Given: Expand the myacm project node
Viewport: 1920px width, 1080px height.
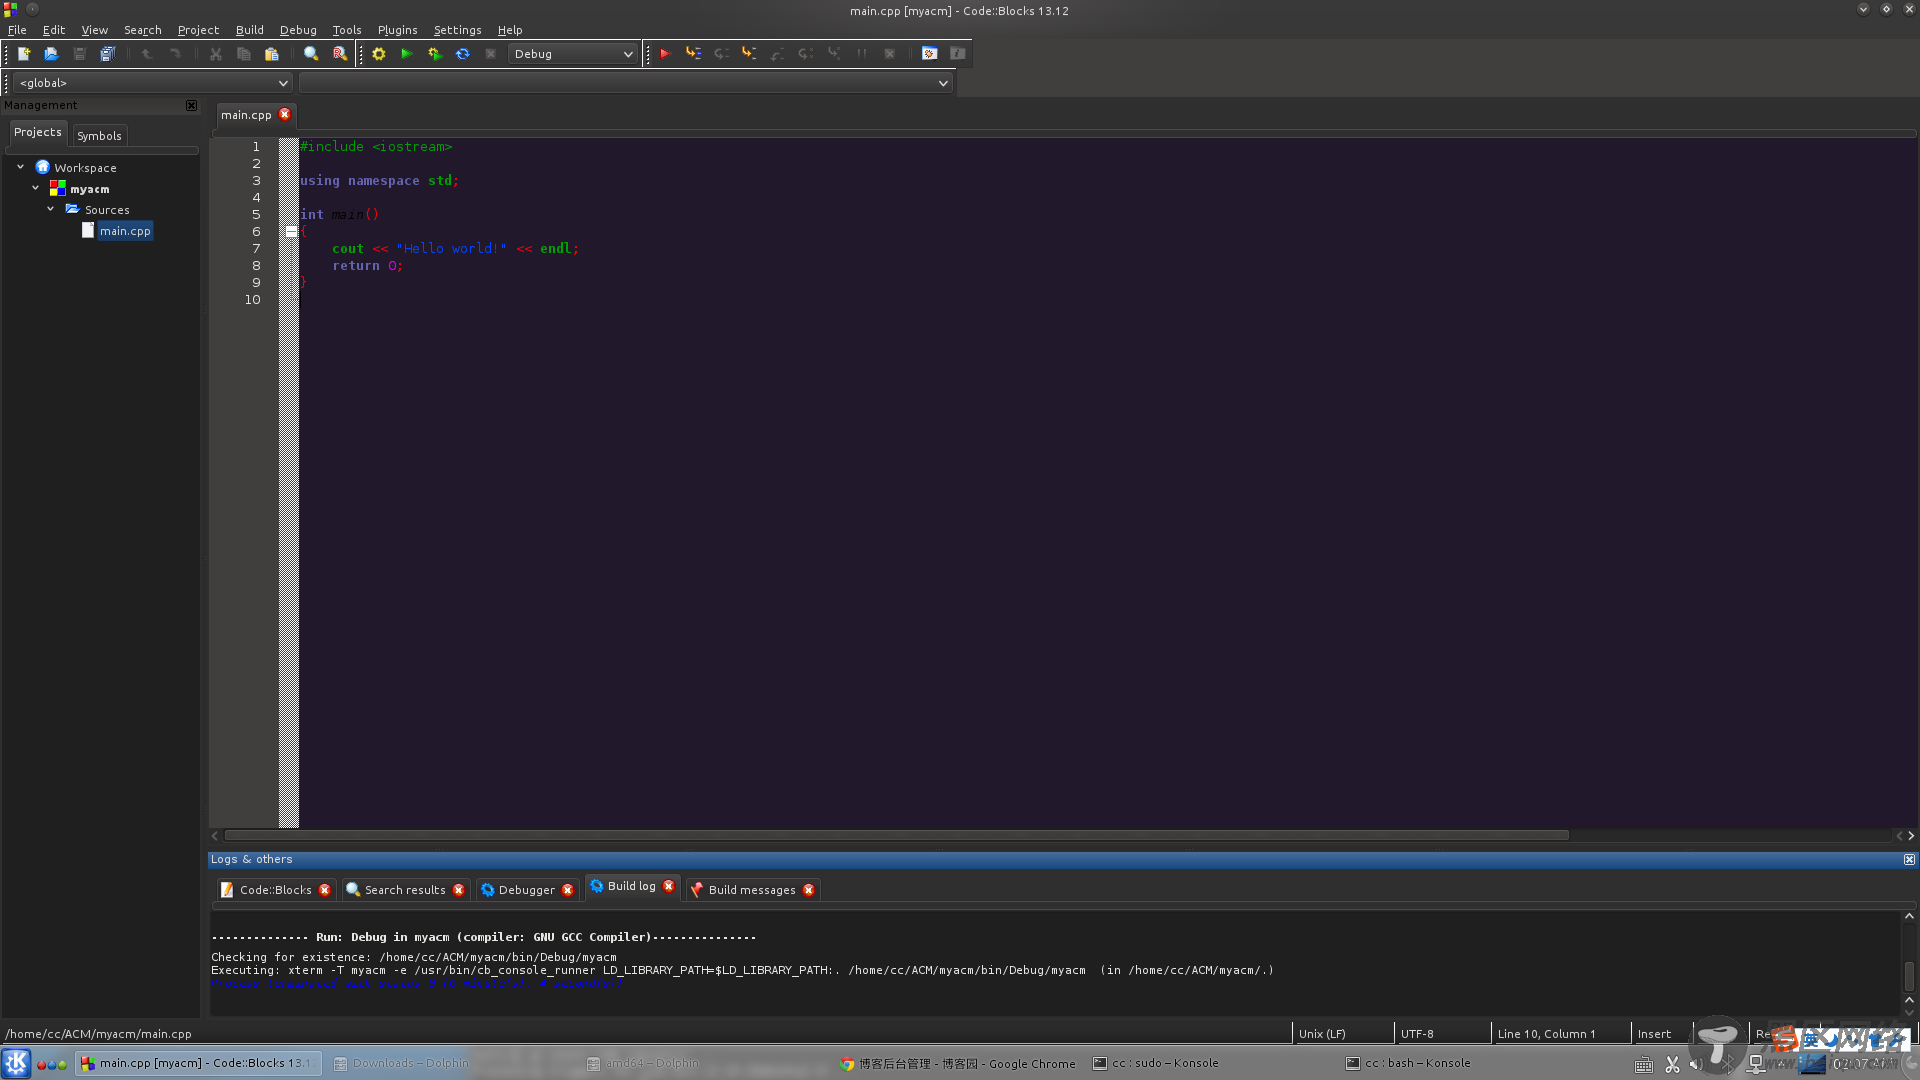Looking at the screenshot, I should click(34, 187).
